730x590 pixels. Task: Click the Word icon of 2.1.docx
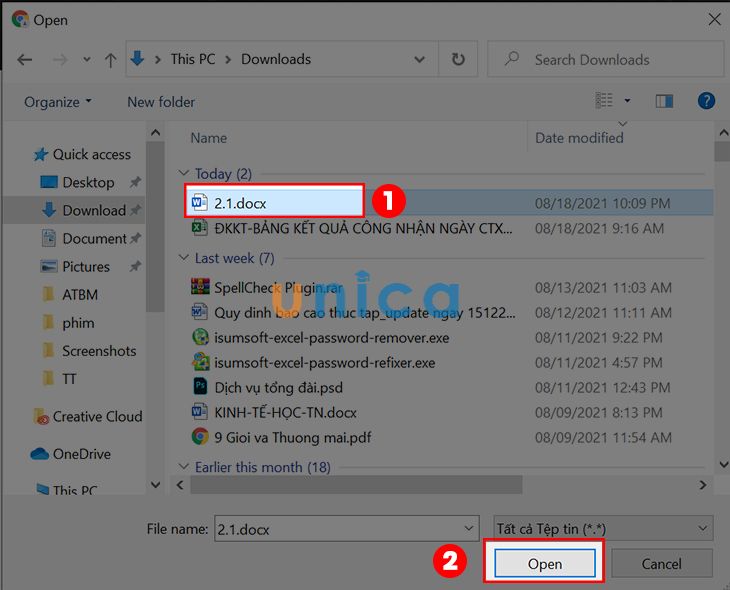199,203
